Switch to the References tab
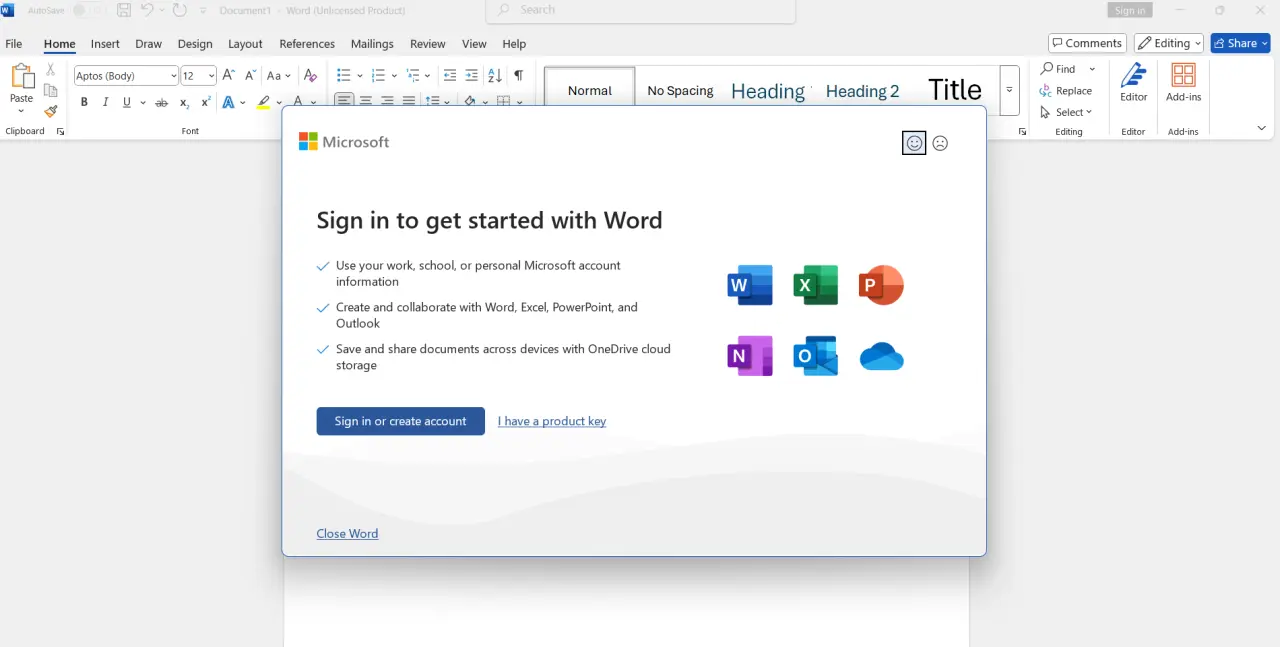This screenshot has height=647, width=1280. [x=307, y=44]
